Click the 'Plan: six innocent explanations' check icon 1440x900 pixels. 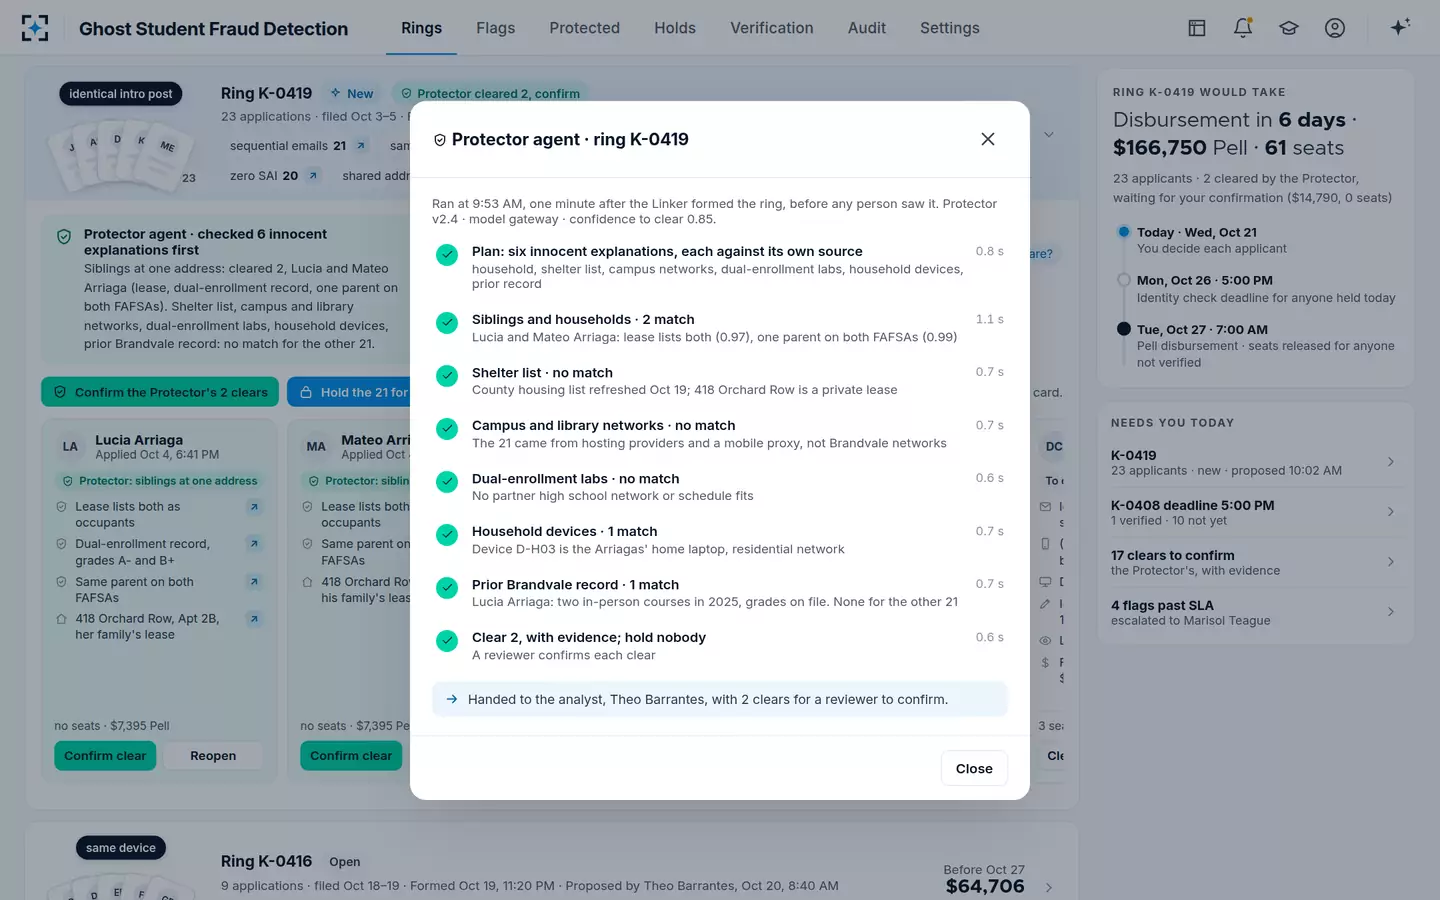447,255
